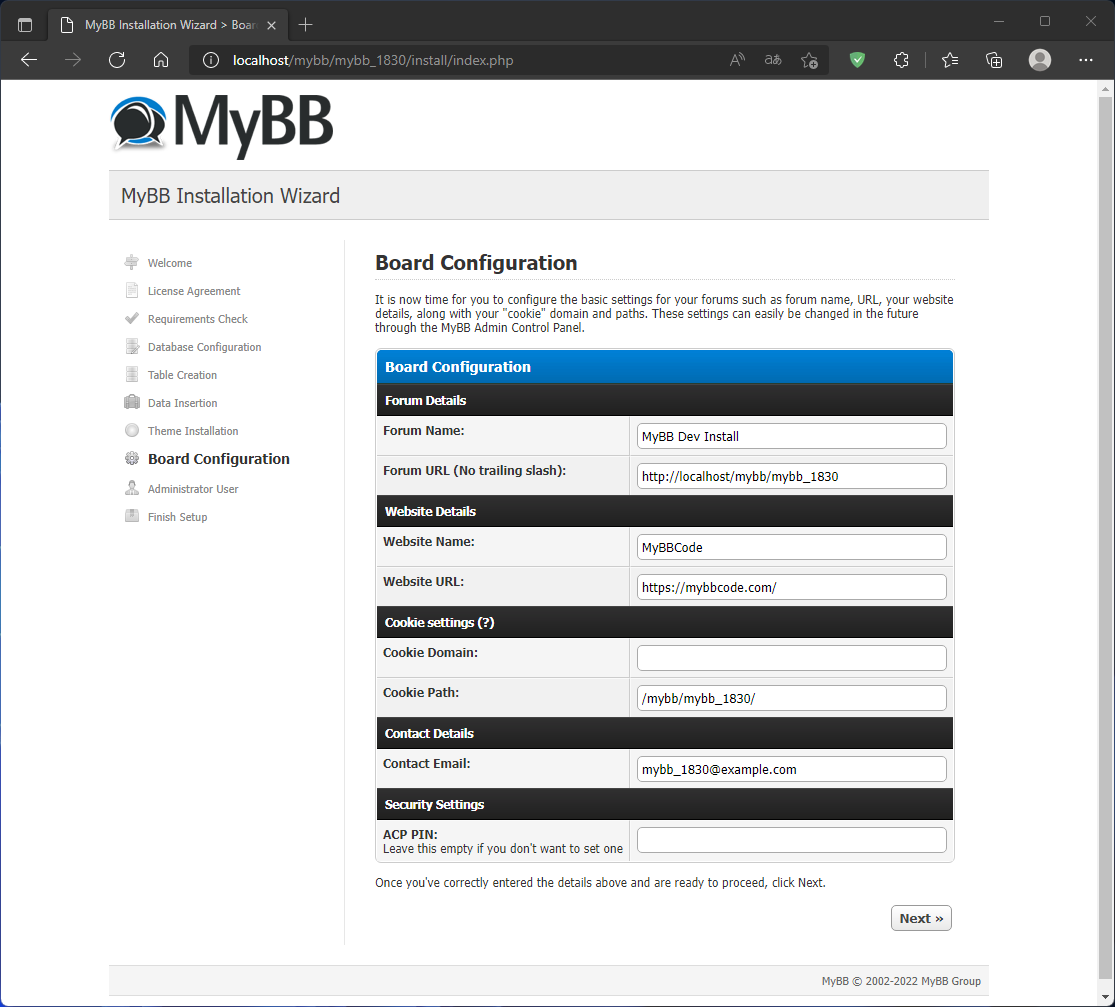
Task: Click the Table Creation step label
Action: pyautogui.click(x=183, y=375)
